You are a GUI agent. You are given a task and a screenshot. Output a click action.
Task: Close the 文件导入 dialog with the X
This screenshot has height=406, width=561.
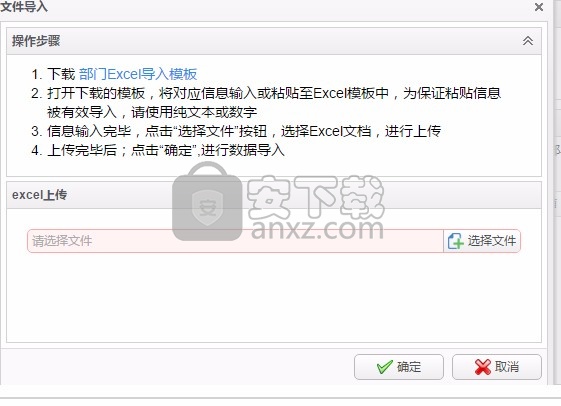(x=539, y=7)
